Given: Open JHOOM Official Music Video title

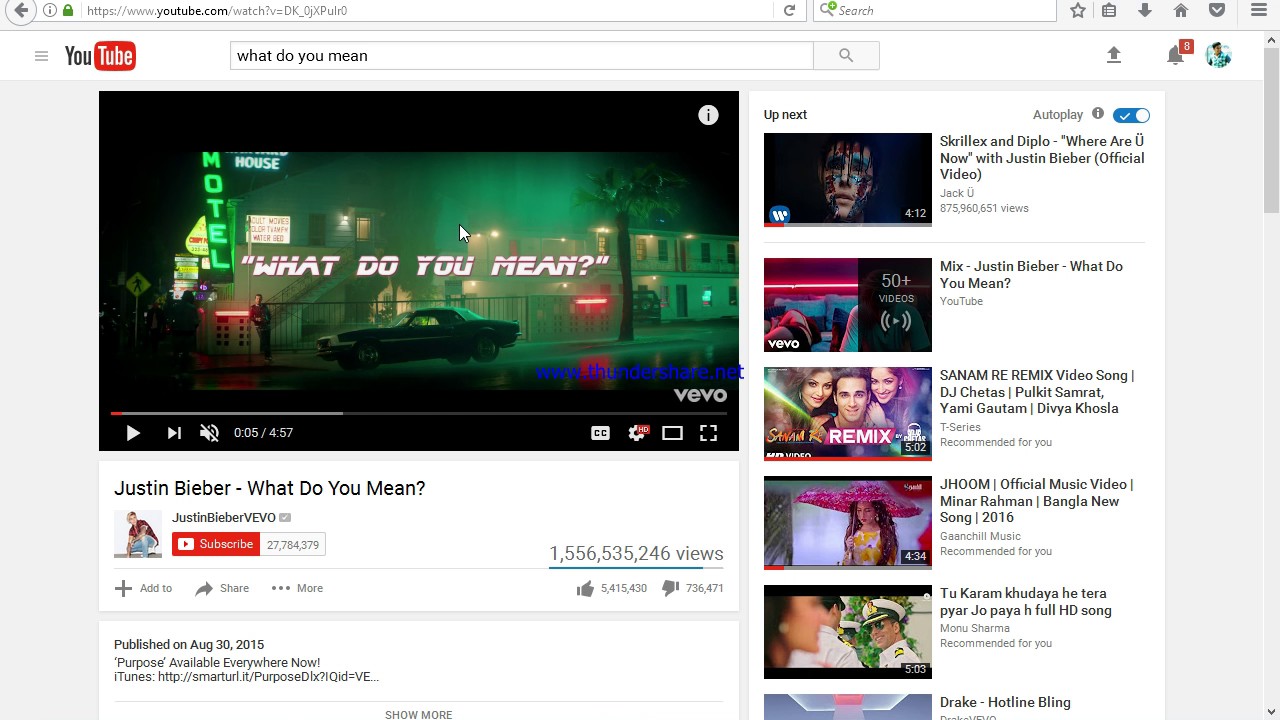Looking at the screenshot, I should click(x=1036, y=501).
